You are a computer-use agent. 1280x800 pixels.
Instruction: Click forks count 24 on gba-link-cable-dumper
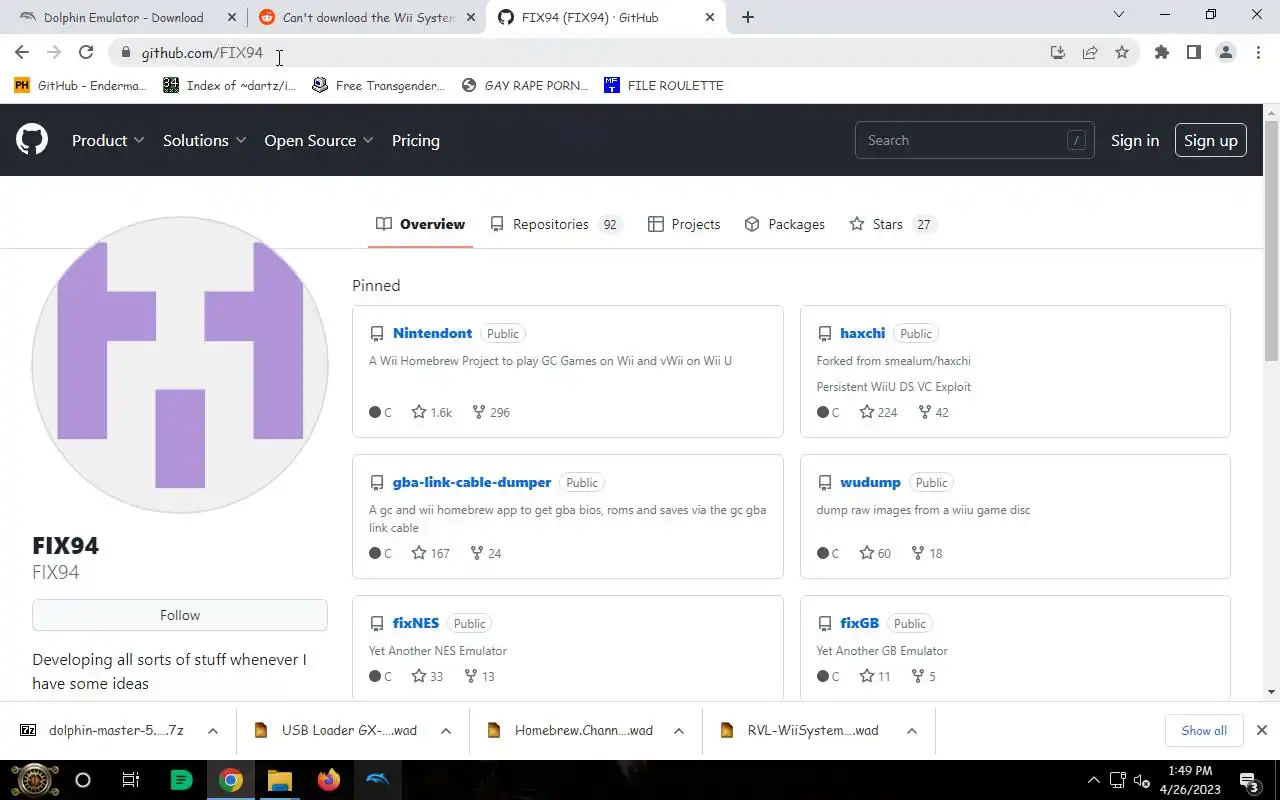pyautogui.click(x=486, y=553)
